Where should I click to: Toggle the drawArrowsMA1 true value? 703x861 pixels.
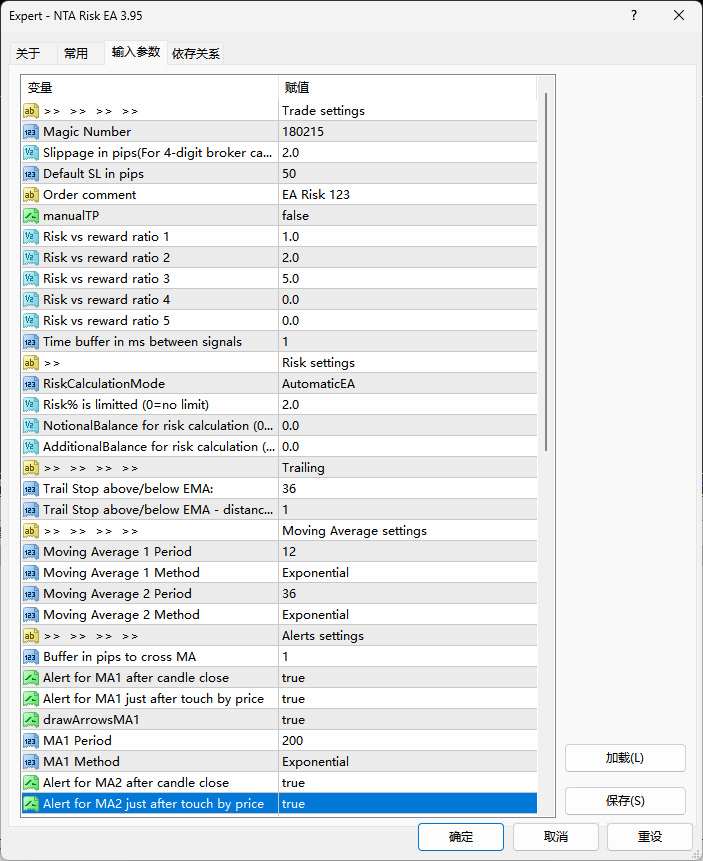[x=408, y=720]
